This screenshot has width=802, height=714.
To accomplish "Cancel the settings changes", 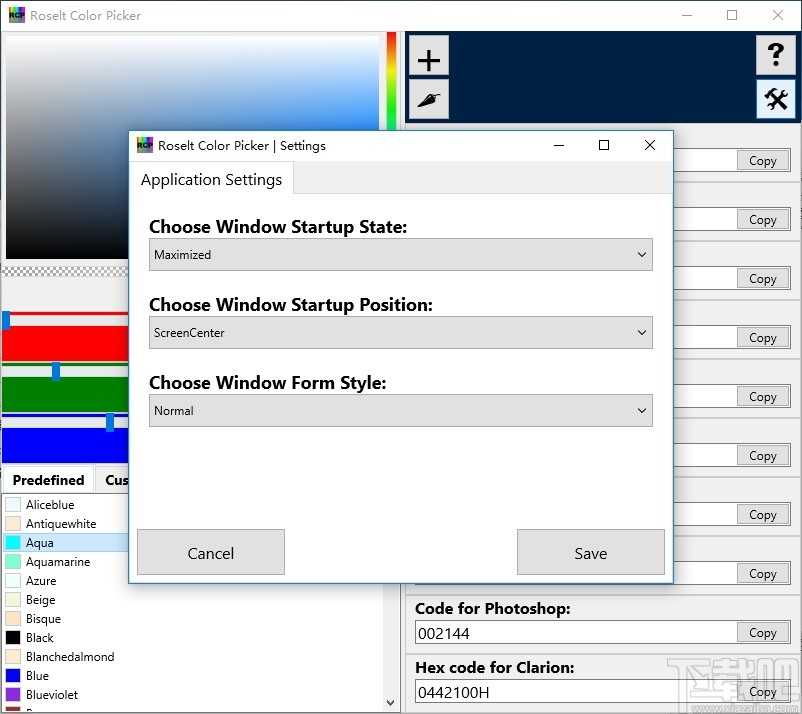I will coord(210,552).
